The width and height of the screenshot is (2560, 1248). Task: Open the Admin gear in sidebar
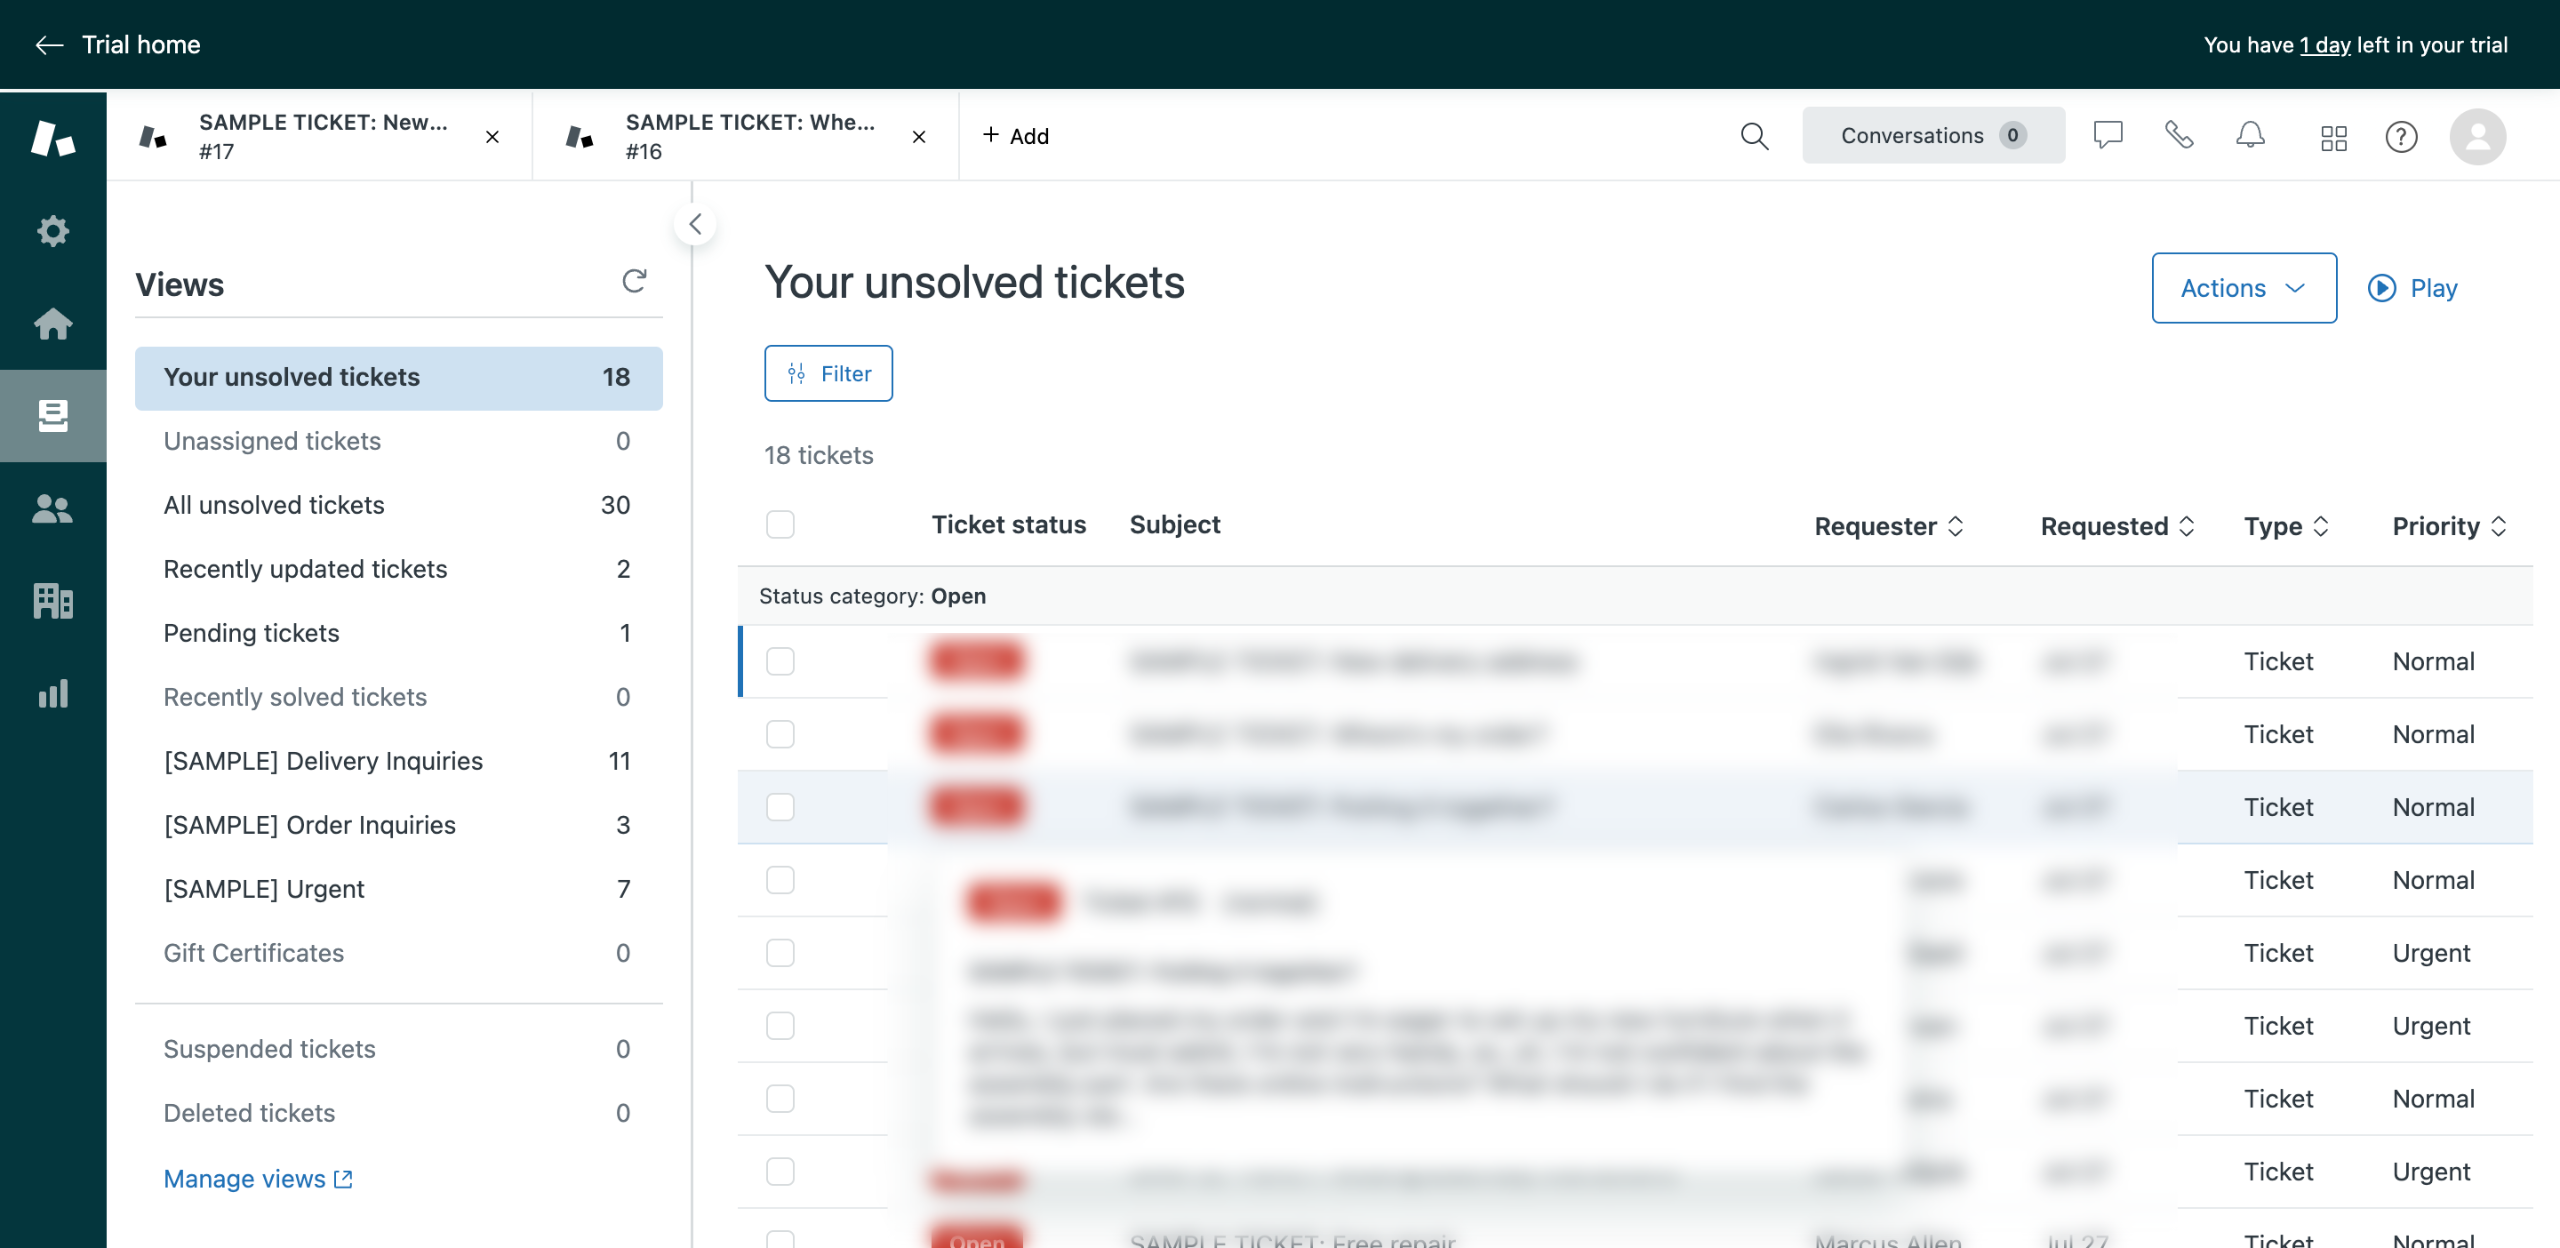coord(53,231)
